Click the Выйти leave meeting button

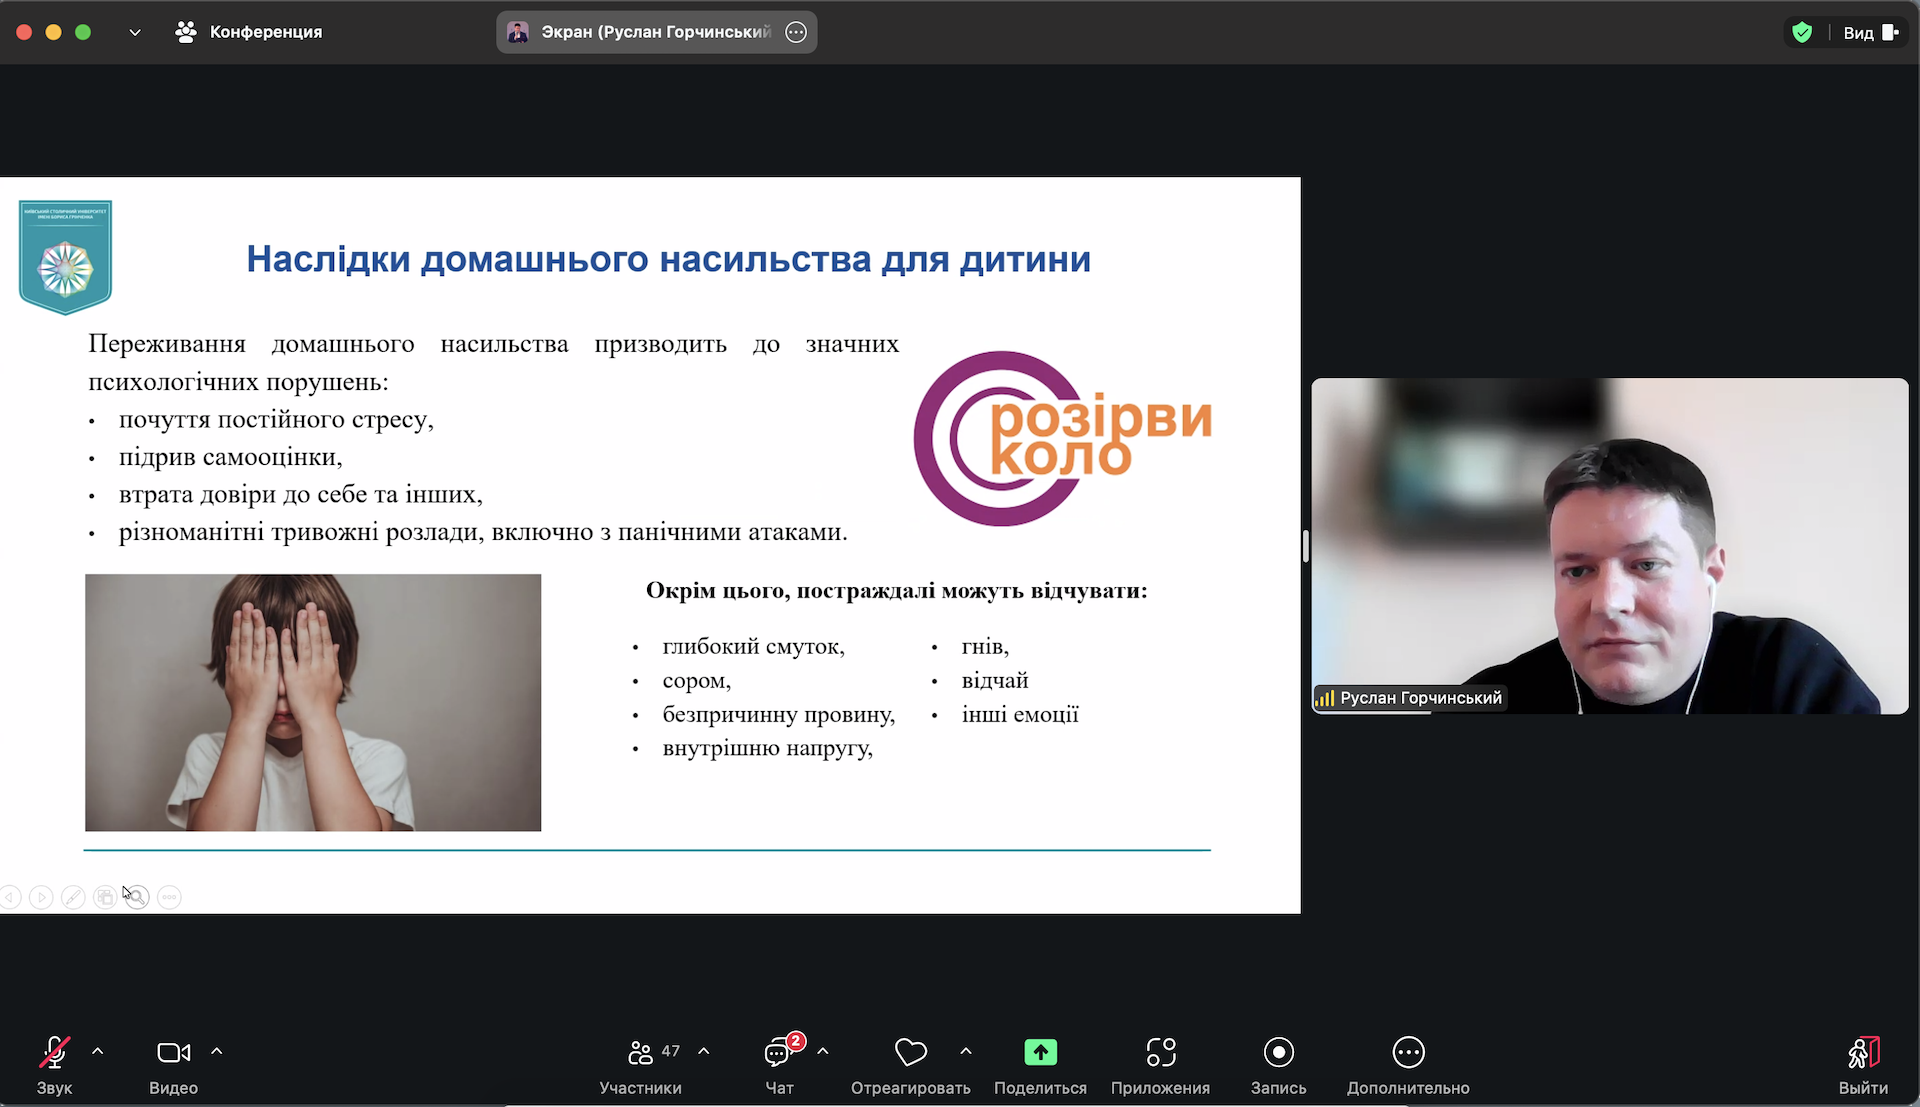[x=1863, y=1053]
